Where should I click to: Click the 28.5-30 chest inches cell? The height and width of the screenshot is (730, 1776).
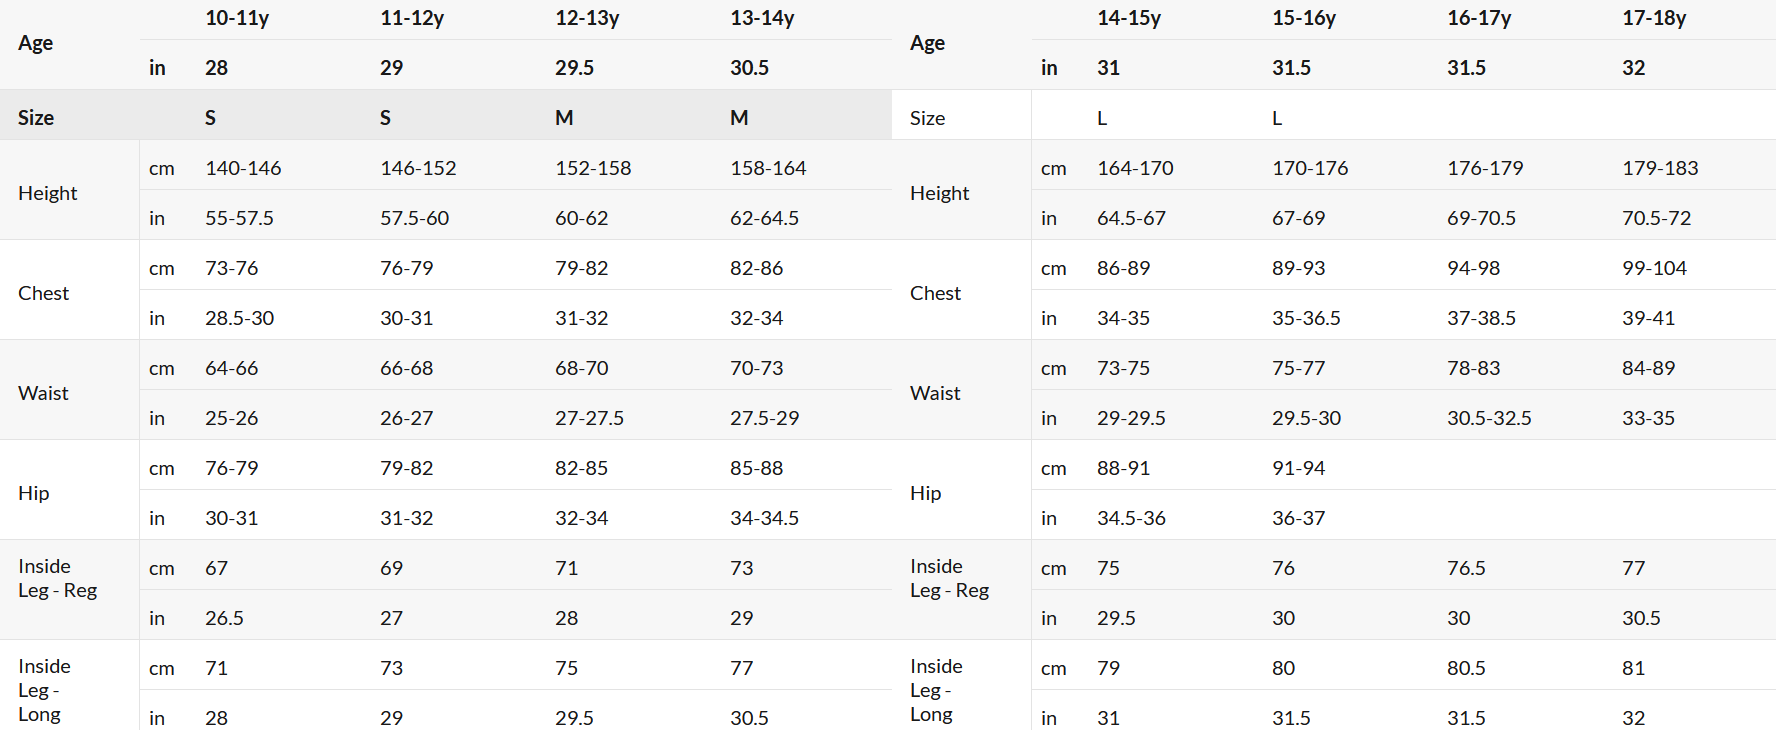239,318
